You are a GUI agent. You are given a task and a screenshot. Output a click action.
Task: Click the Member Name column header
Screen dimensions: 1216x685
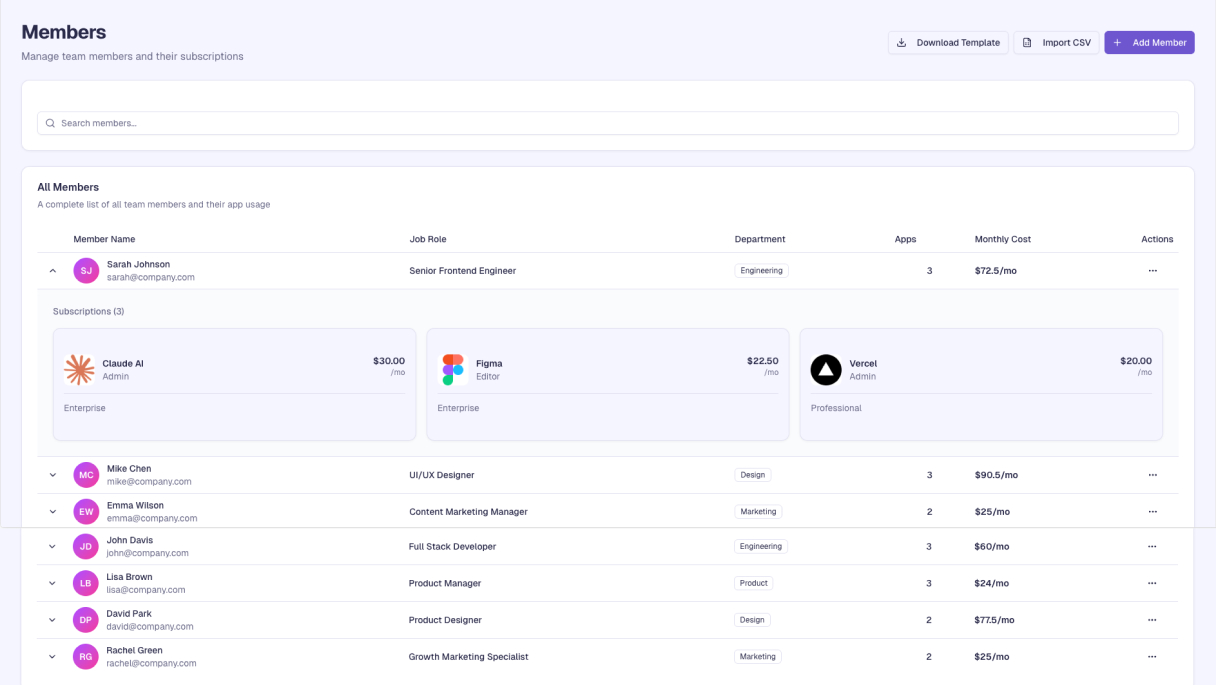tap(104, 239)
